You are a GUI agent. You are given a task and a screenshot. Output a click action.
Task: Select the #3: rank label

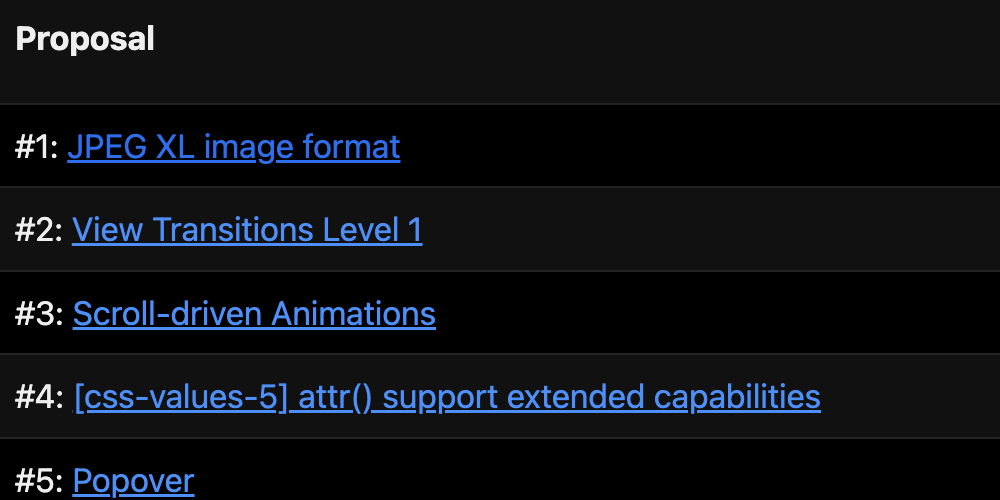[40, 314]
